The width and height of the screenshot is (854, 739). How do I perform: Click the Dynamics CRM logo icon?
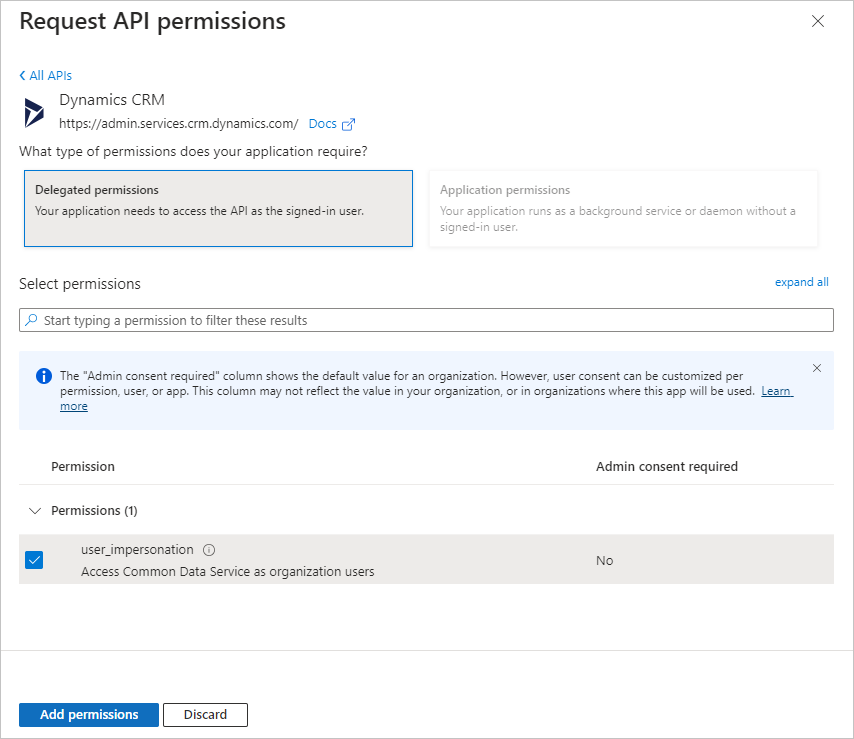(34, 113)
